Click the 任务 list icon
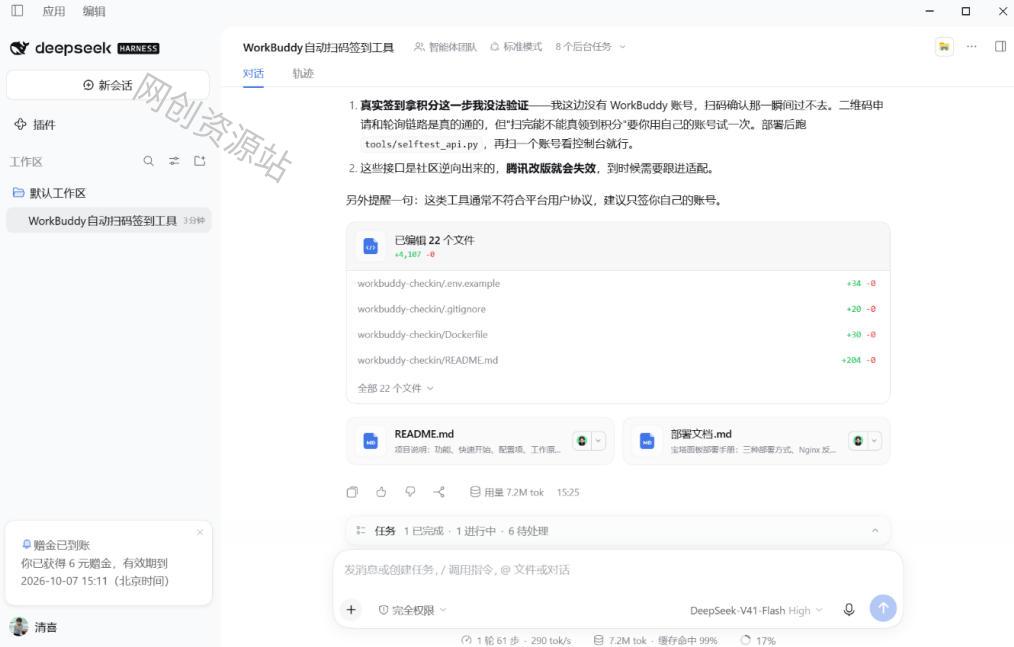The image size is (1014, 647). [x=361, y=531]
